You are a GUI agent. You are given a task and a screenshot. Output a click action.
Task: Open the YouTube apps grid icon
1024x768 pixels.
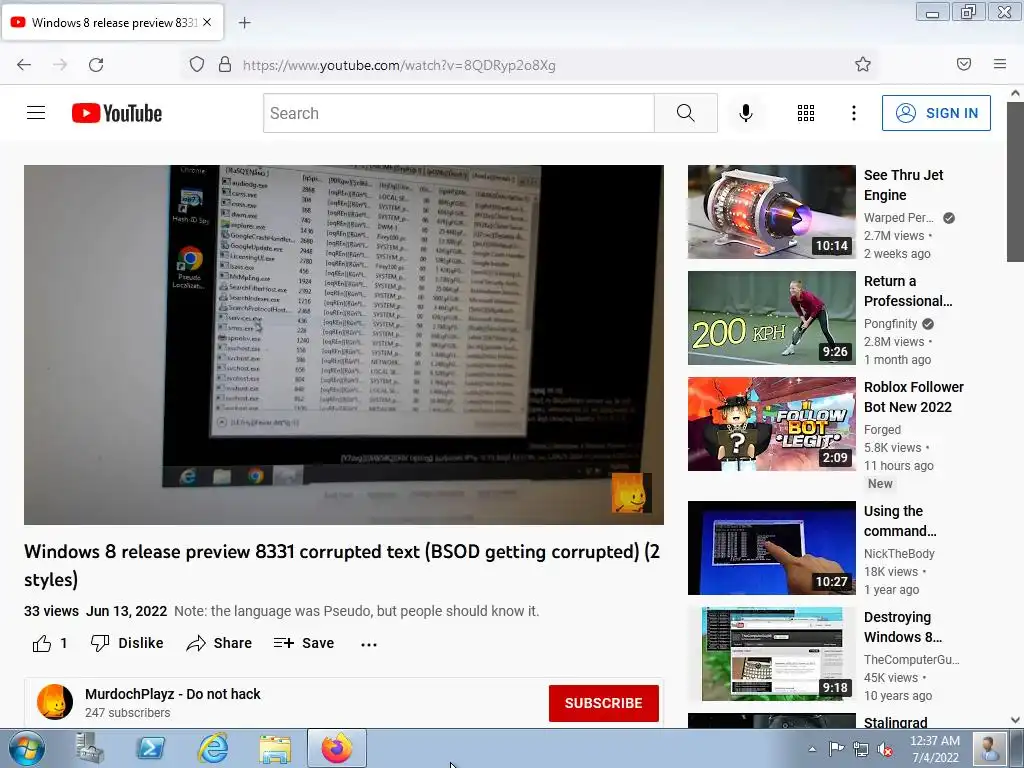tap(806, 113)
